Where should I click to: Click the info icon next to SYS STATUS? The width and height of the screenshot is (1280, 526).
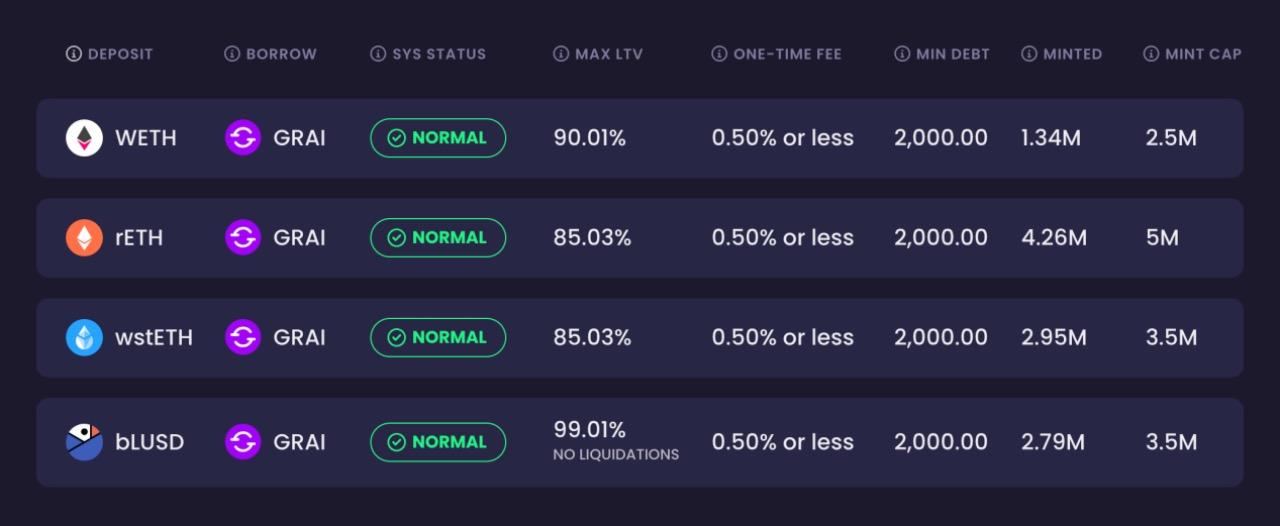[378, 54]
